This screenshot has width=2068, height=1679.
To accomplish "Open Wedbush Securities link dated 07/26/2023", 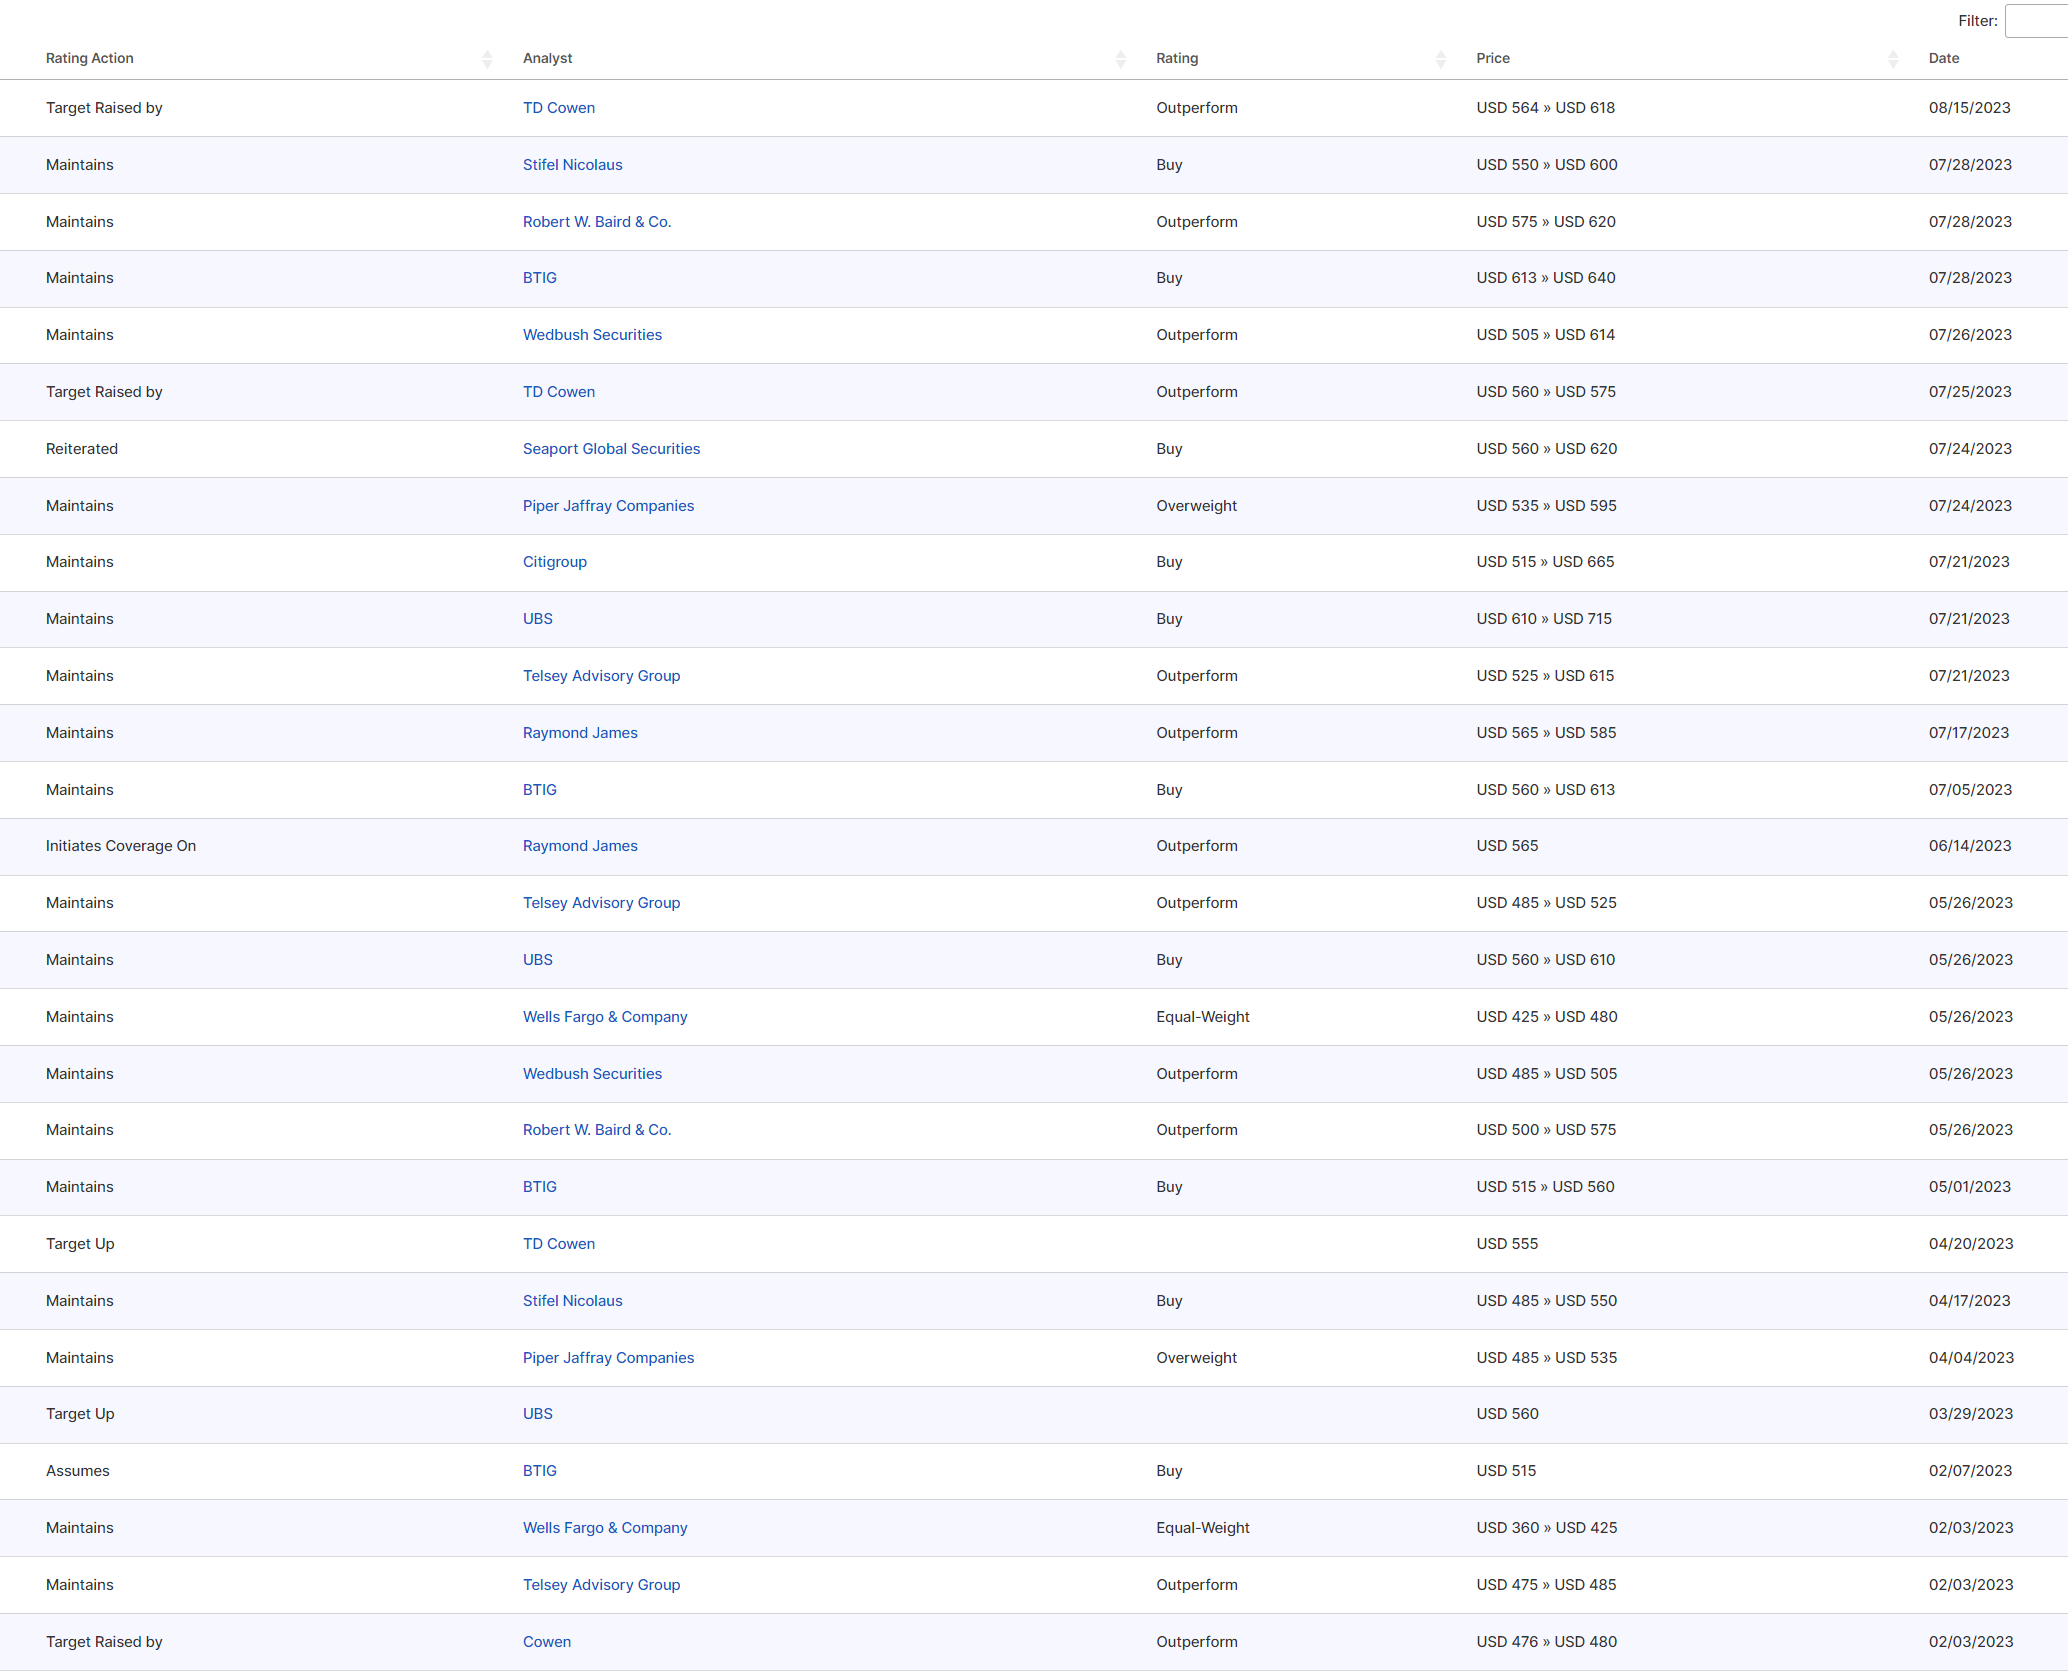I will [592, 335].
